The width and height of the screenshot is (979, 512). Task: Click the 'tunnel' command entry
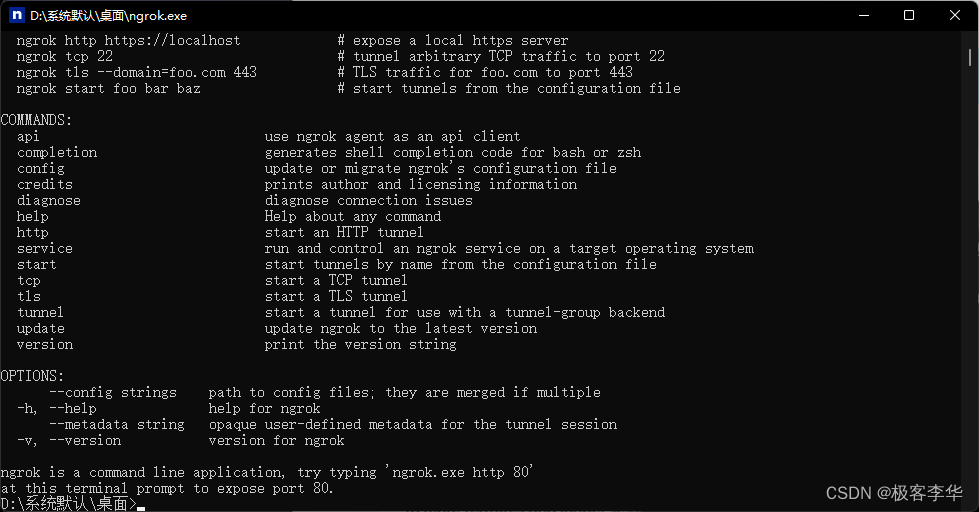click(x=41, y=312)
